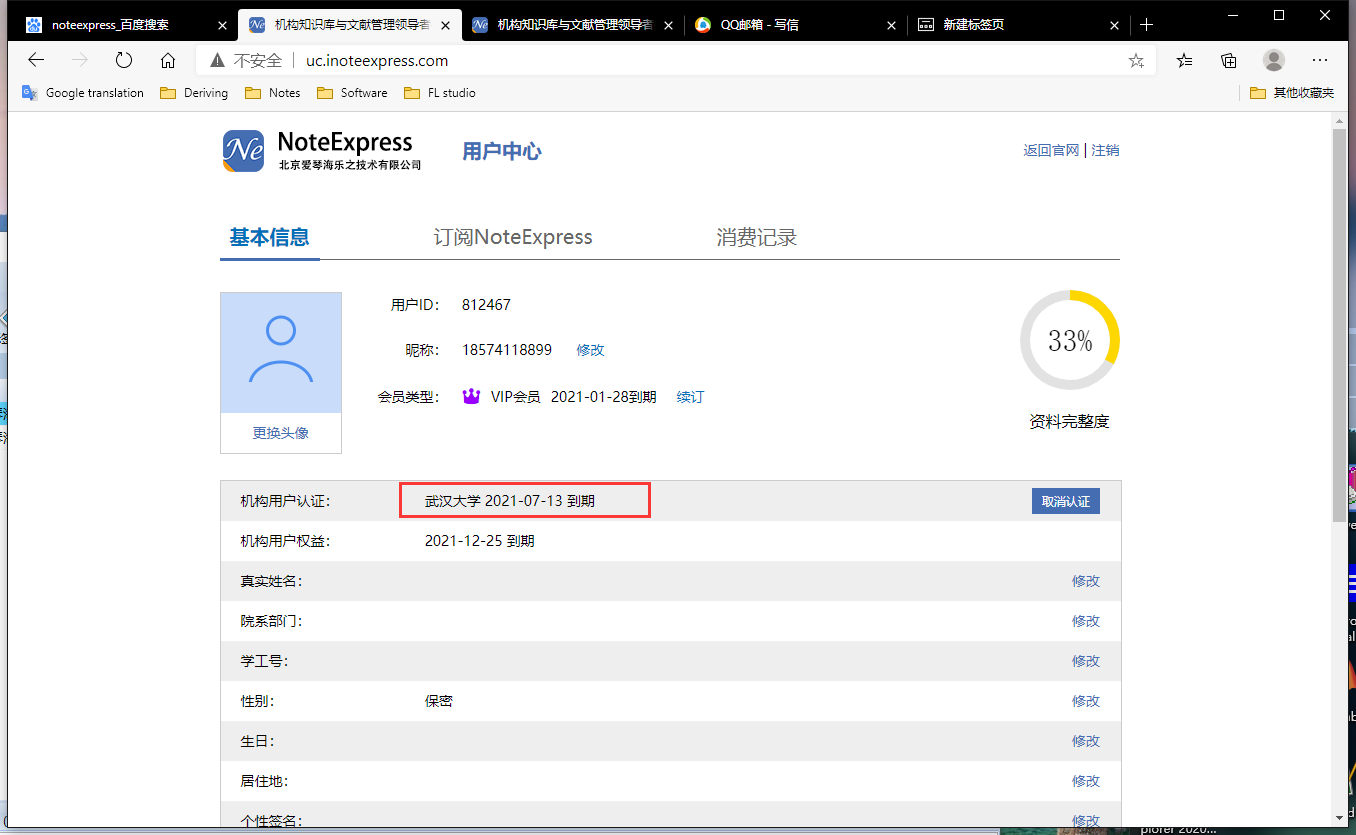The height and width of the screenshot is (835, 1356).
Task: Click the text 2021-12-25 到期
Action: point(480,541)
